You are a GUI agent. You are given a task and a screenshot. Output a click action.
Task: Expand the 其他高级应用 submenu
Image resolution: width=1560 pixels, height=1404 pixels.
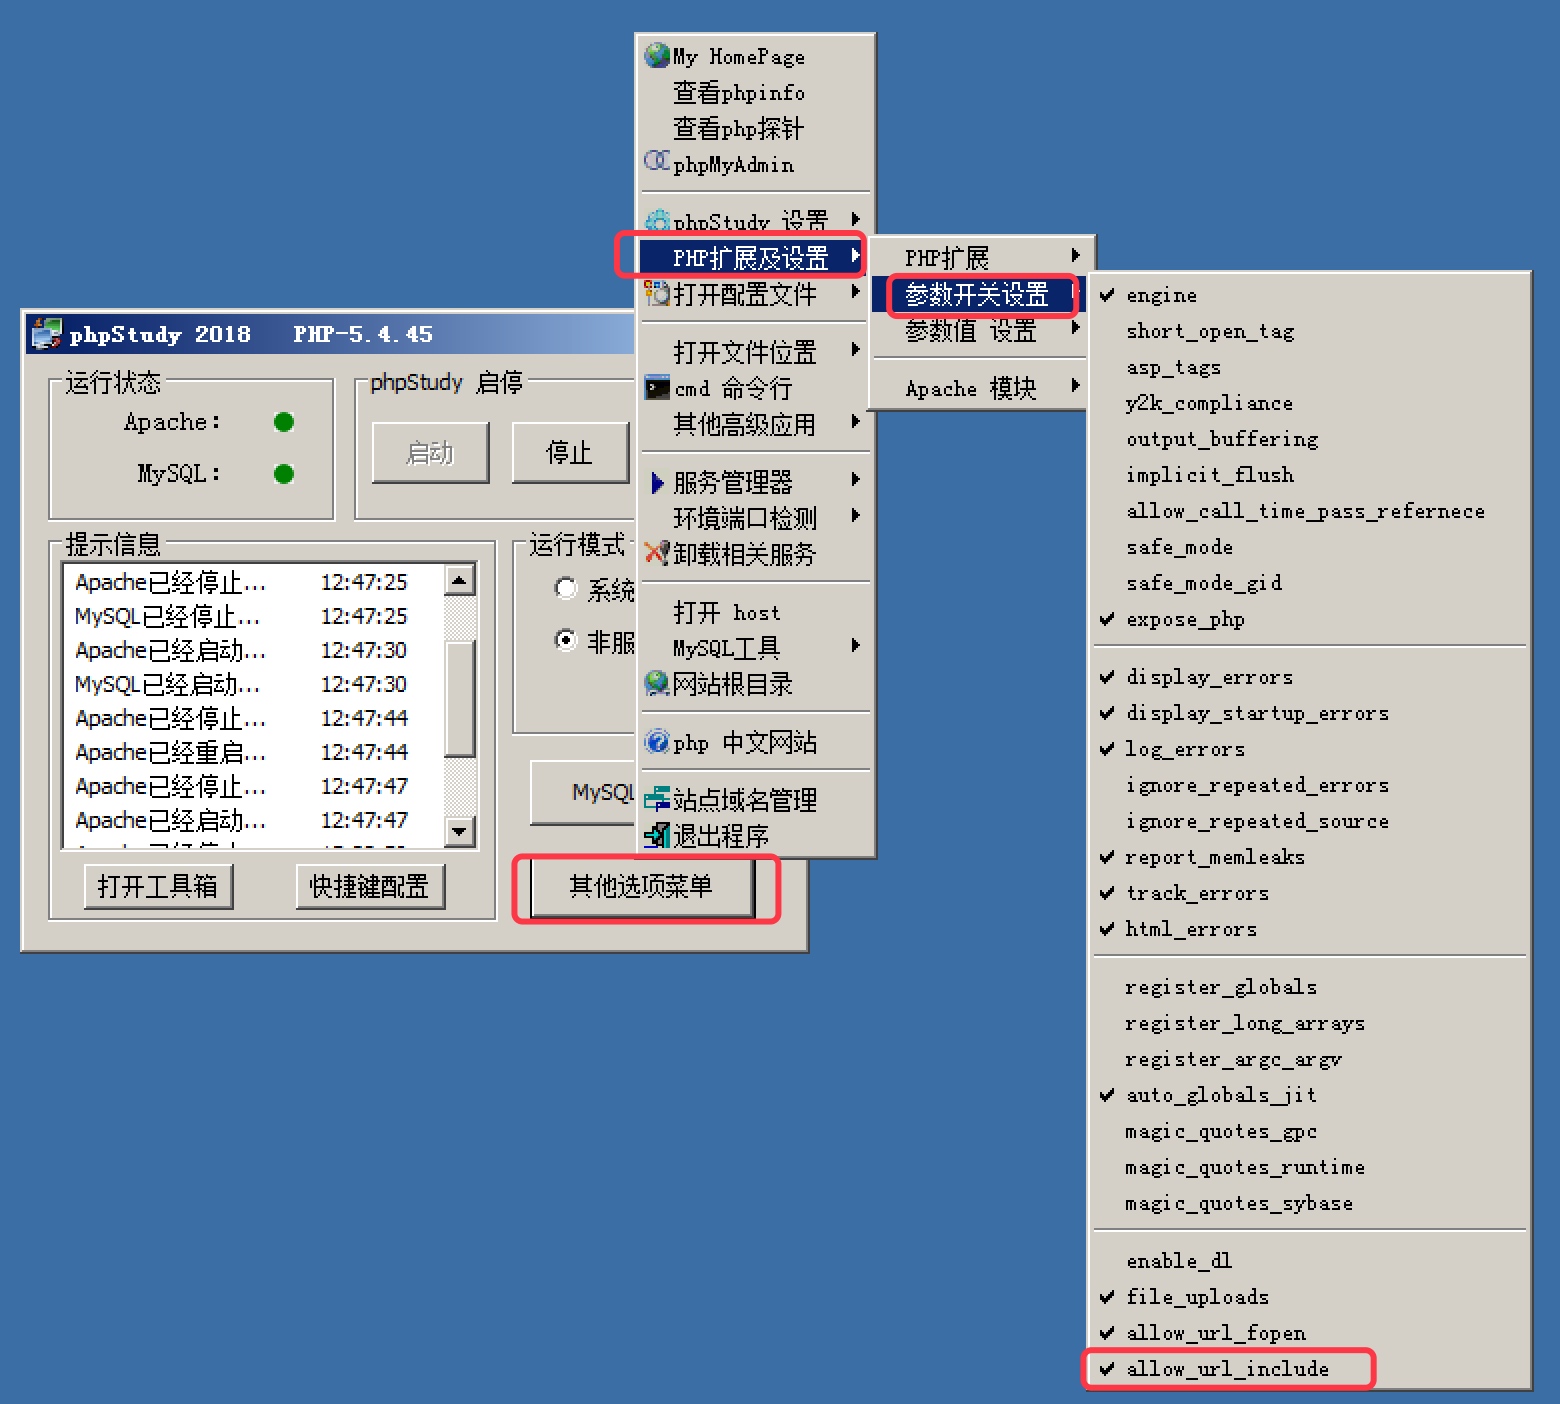pos(753,424)
